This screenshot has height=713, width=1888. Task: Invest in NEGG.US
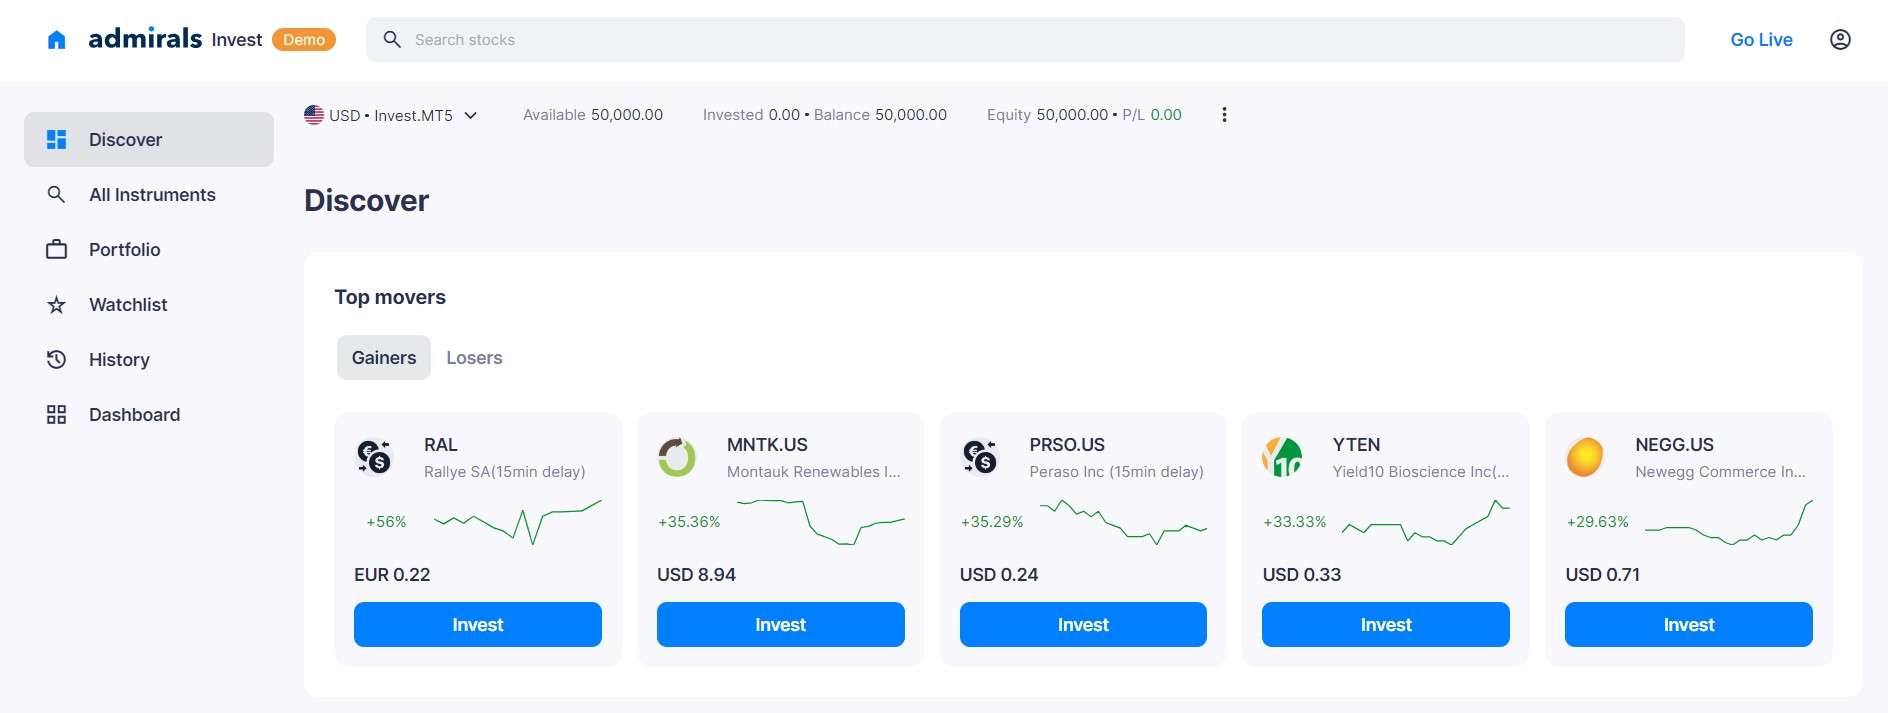tap(1689, 624)
